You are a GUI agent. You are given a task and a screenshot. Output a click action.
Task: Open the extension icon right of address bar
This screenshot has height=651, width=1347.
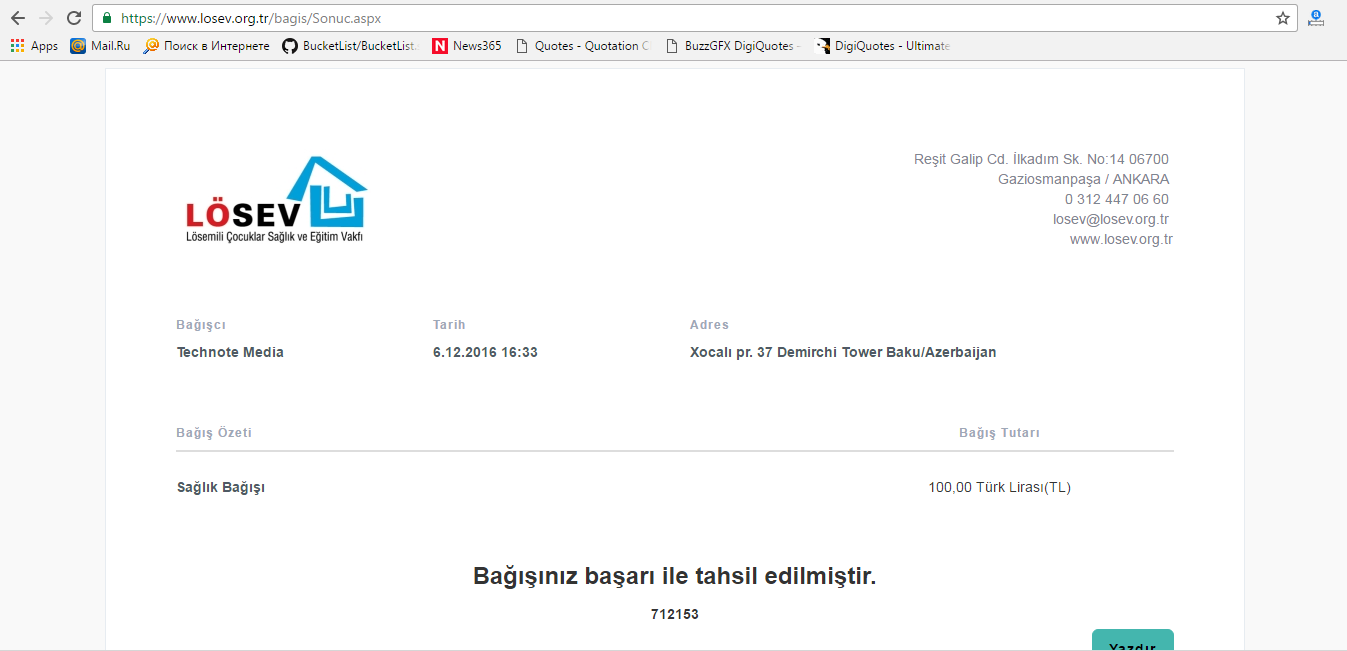click(x=1316, y=18)
